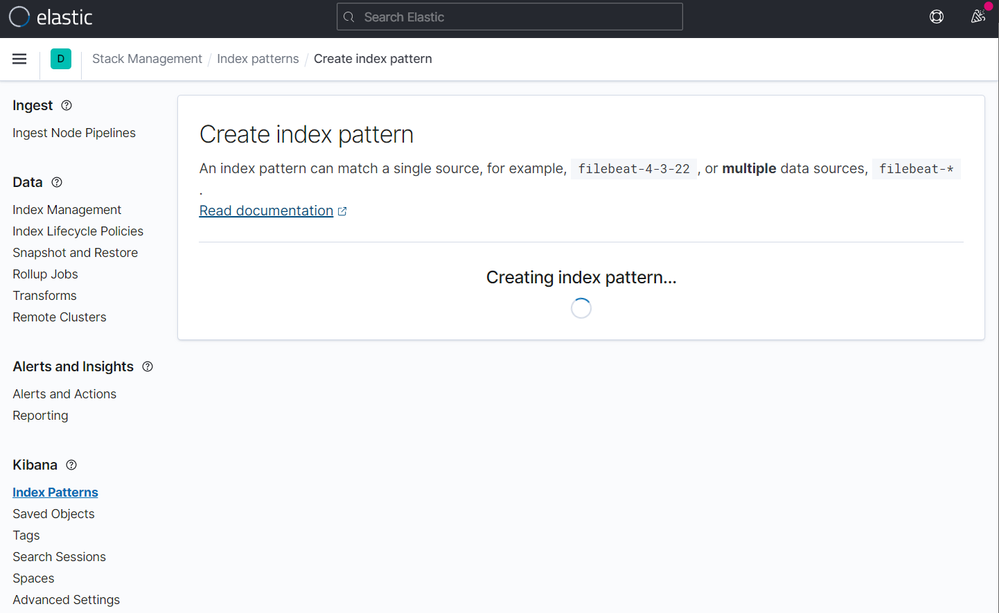Image resolution: width=999 pixels, height=613 pixels.
Task: Click the loading spinner
Action: pyautogui.click(x=580, y=308)
